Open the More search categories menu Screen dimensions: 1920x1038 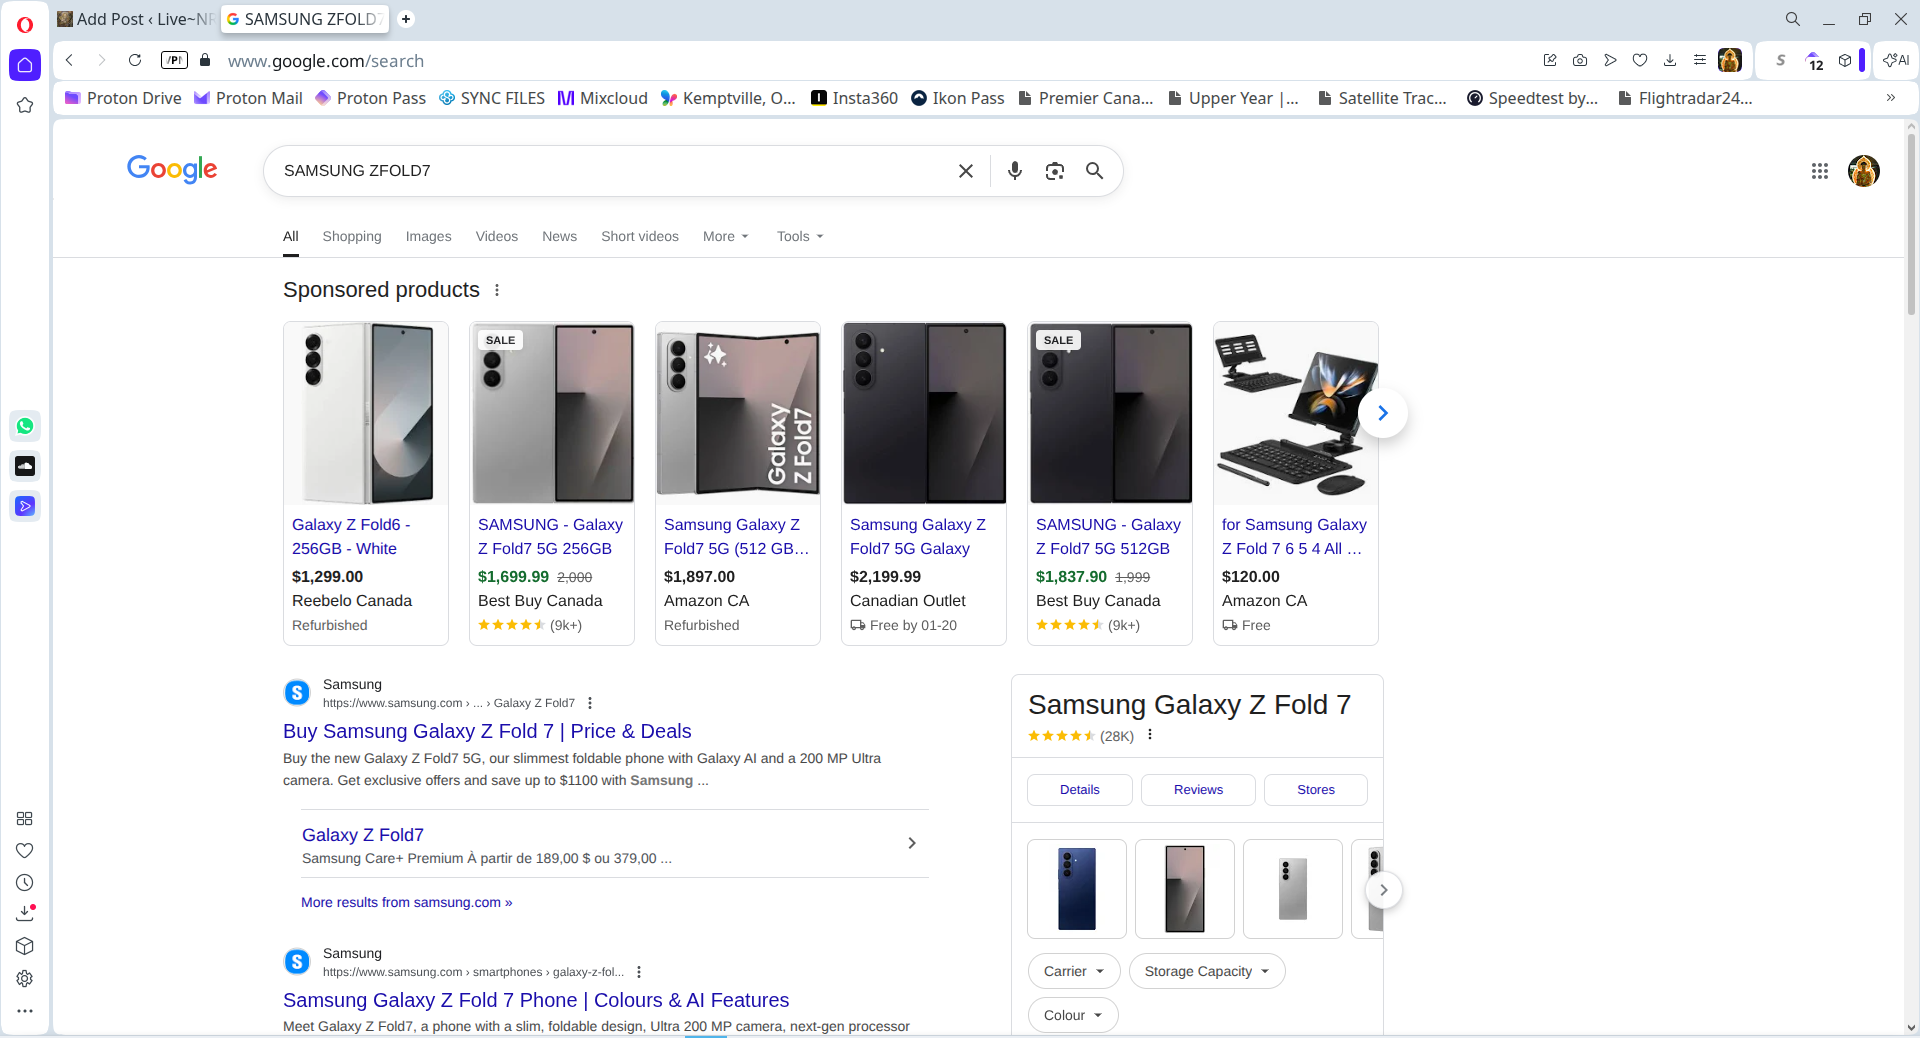[x=725, y=237]
